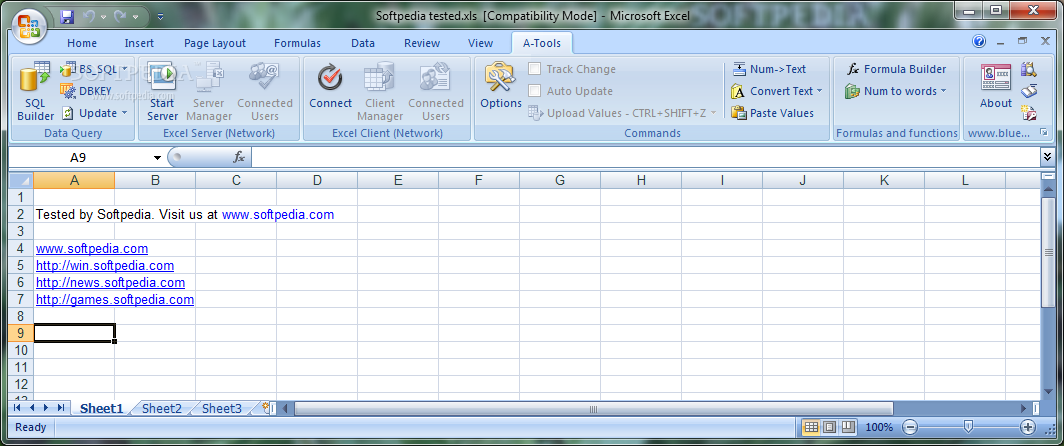Switch to Page Break Preview in status bar
The image size is (1064, 446).
pyautogui.click(x=848, y=427)
